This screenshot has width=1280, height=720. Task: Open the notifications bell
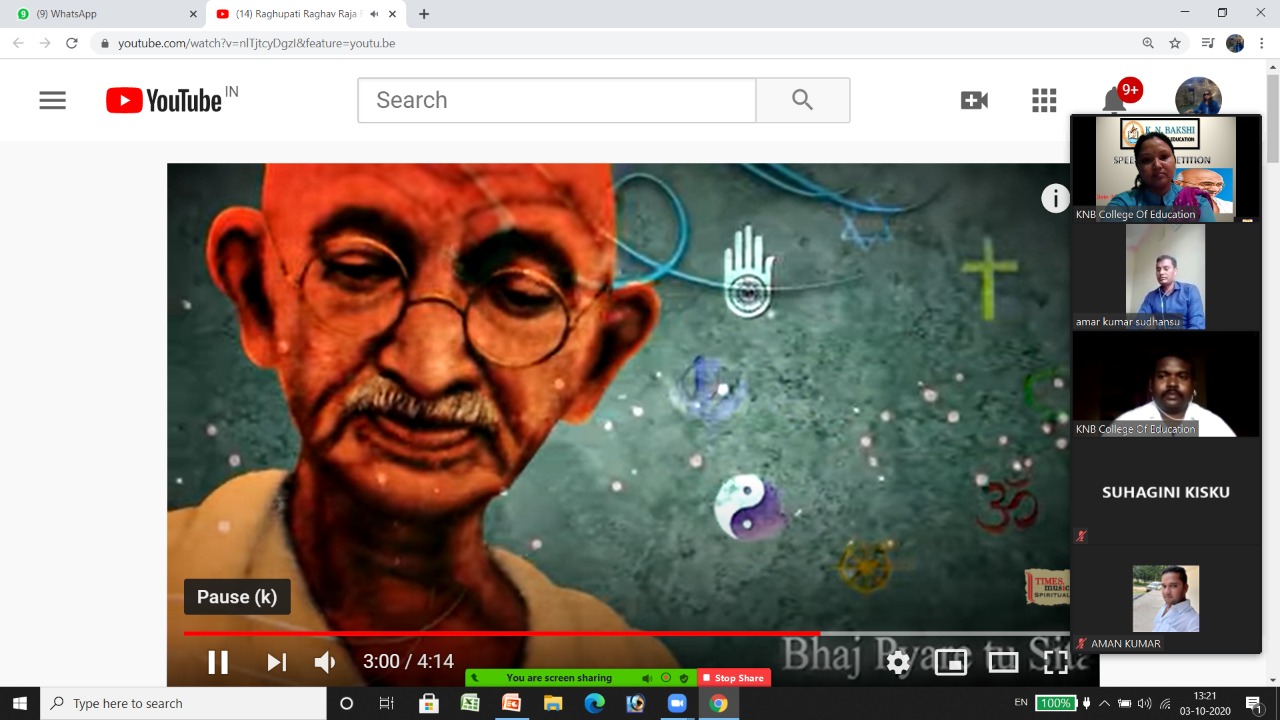(1114, 100)
